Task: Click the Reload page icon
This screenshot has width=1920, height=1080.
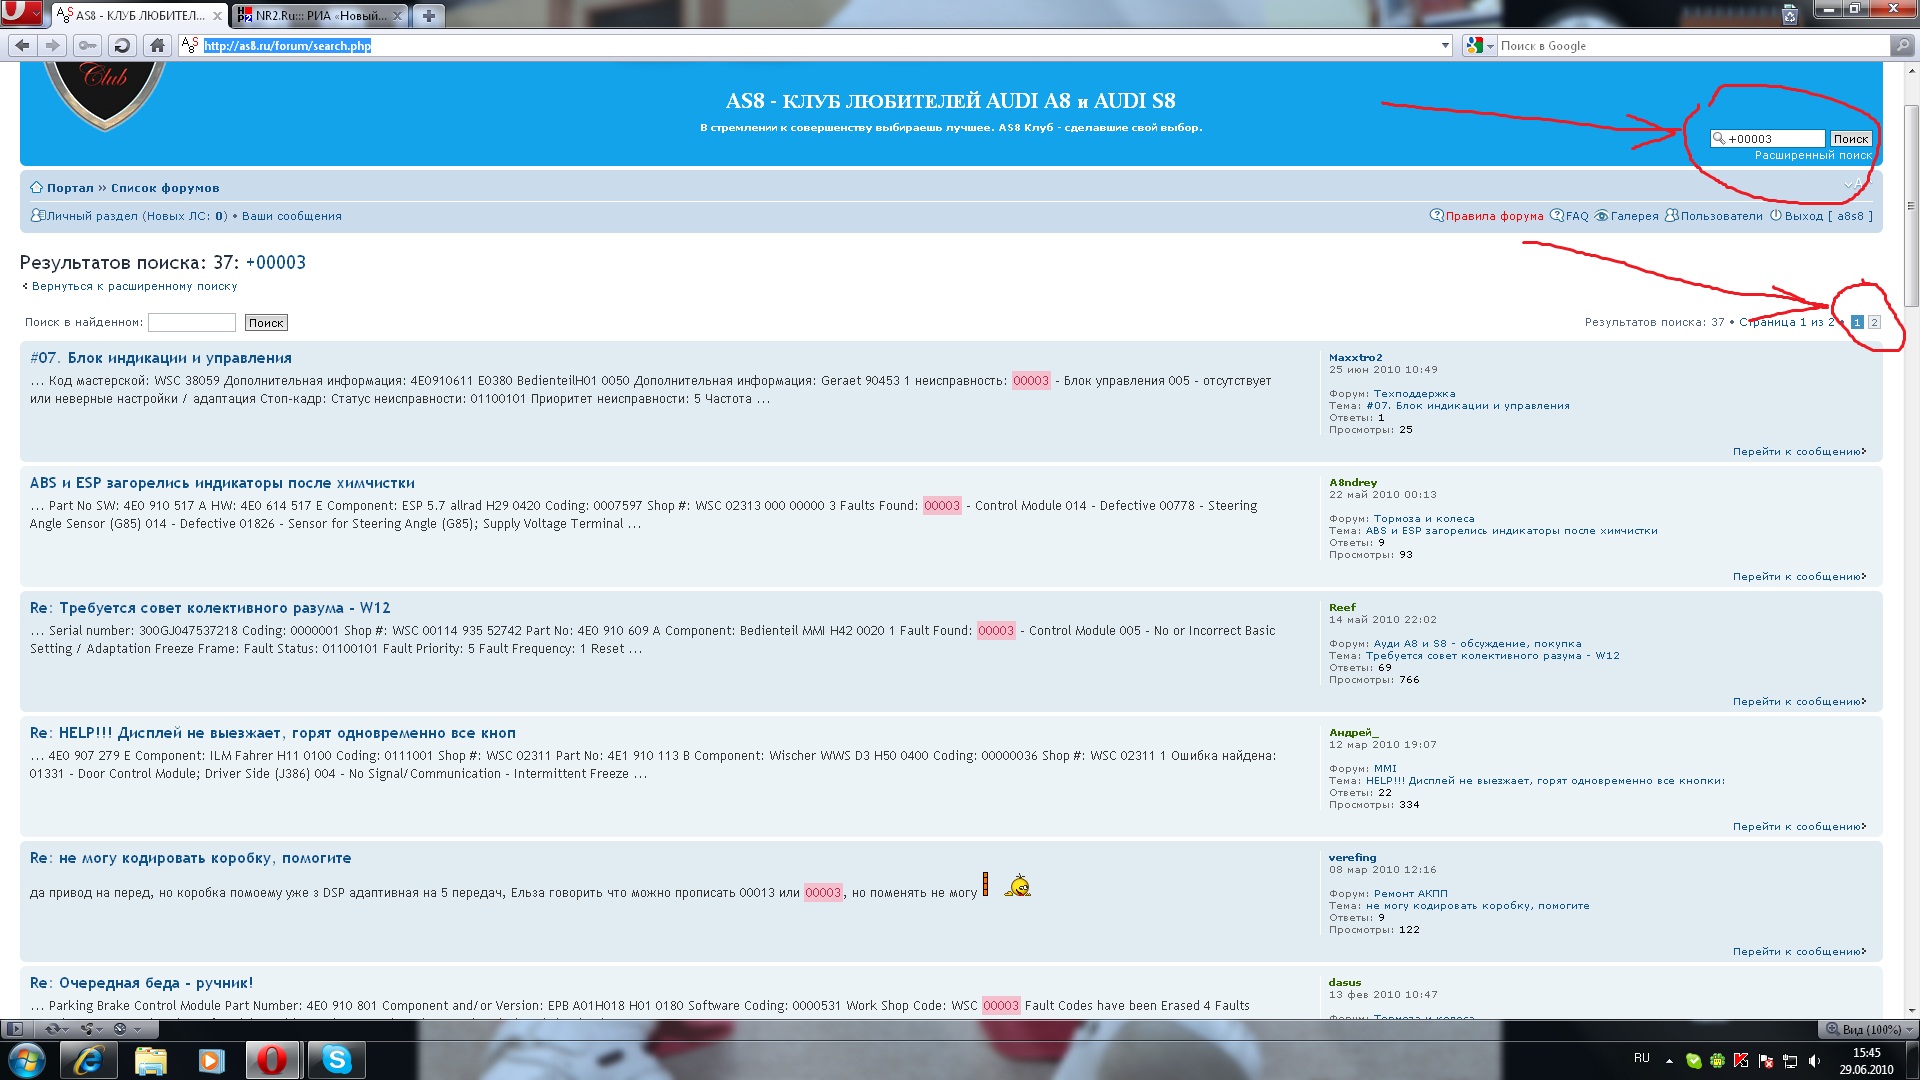Action: click(122, 45)
